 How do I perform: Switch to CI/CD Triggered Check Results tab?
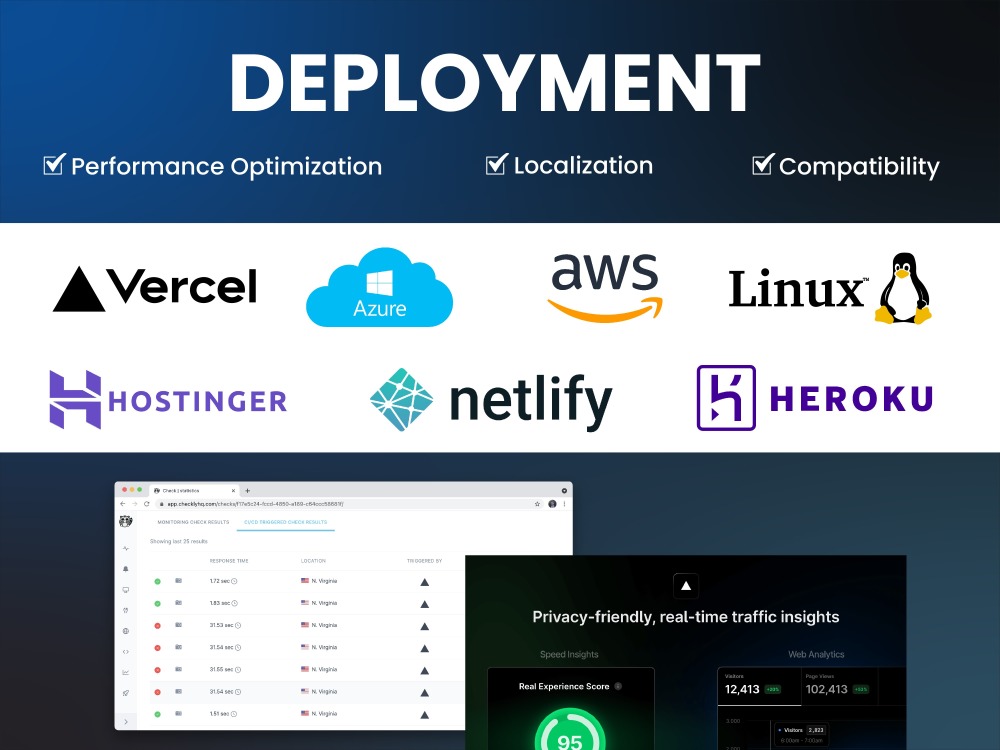(x=286, y=522)
